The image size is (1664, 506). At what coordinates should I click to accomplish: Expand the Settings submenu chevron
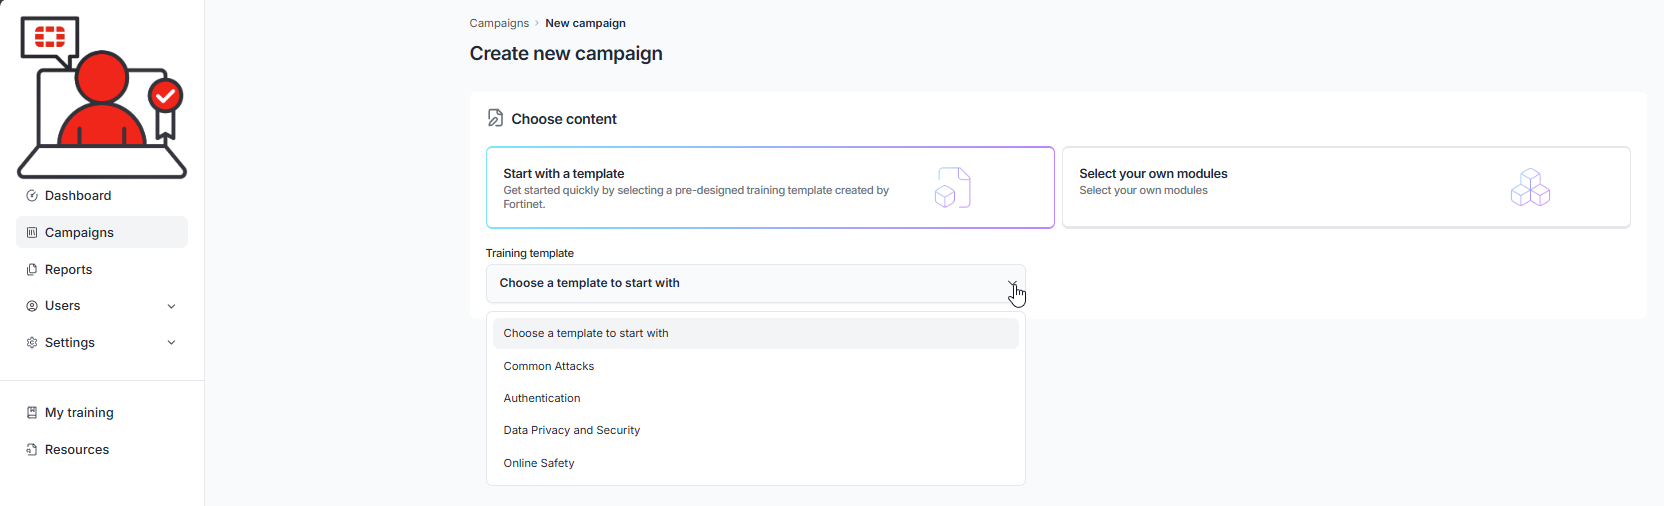pyautogui.click(x=171, y=343)
